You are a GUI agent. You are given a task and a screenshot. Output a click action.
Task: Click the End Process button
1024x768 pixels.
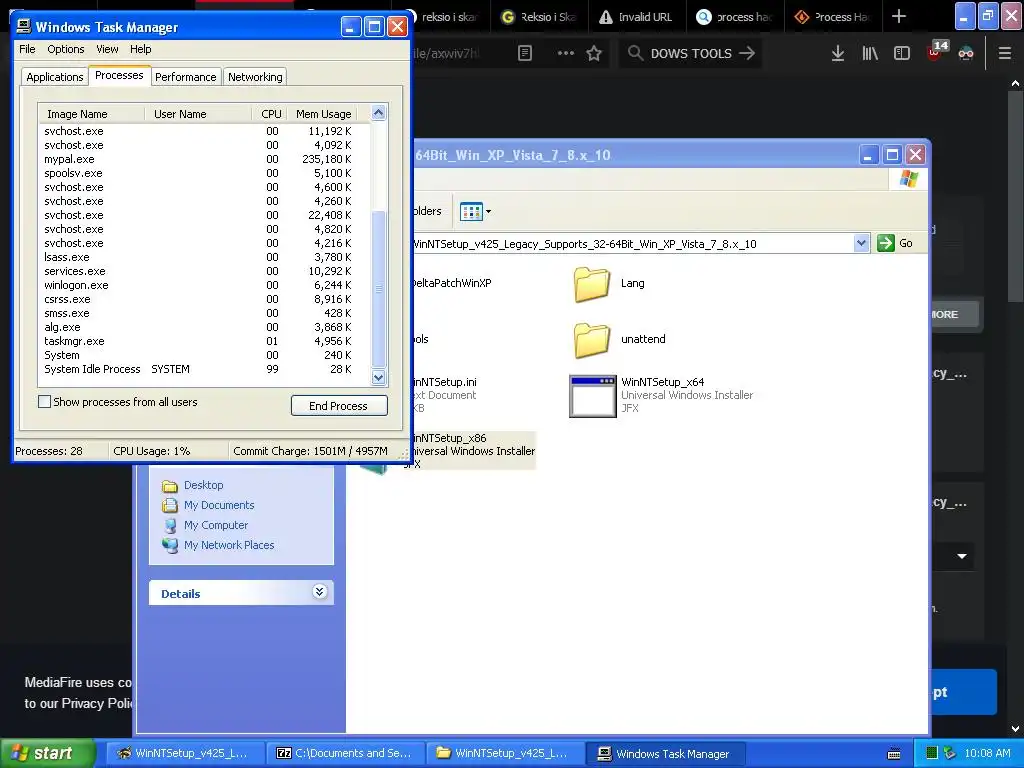339,406
